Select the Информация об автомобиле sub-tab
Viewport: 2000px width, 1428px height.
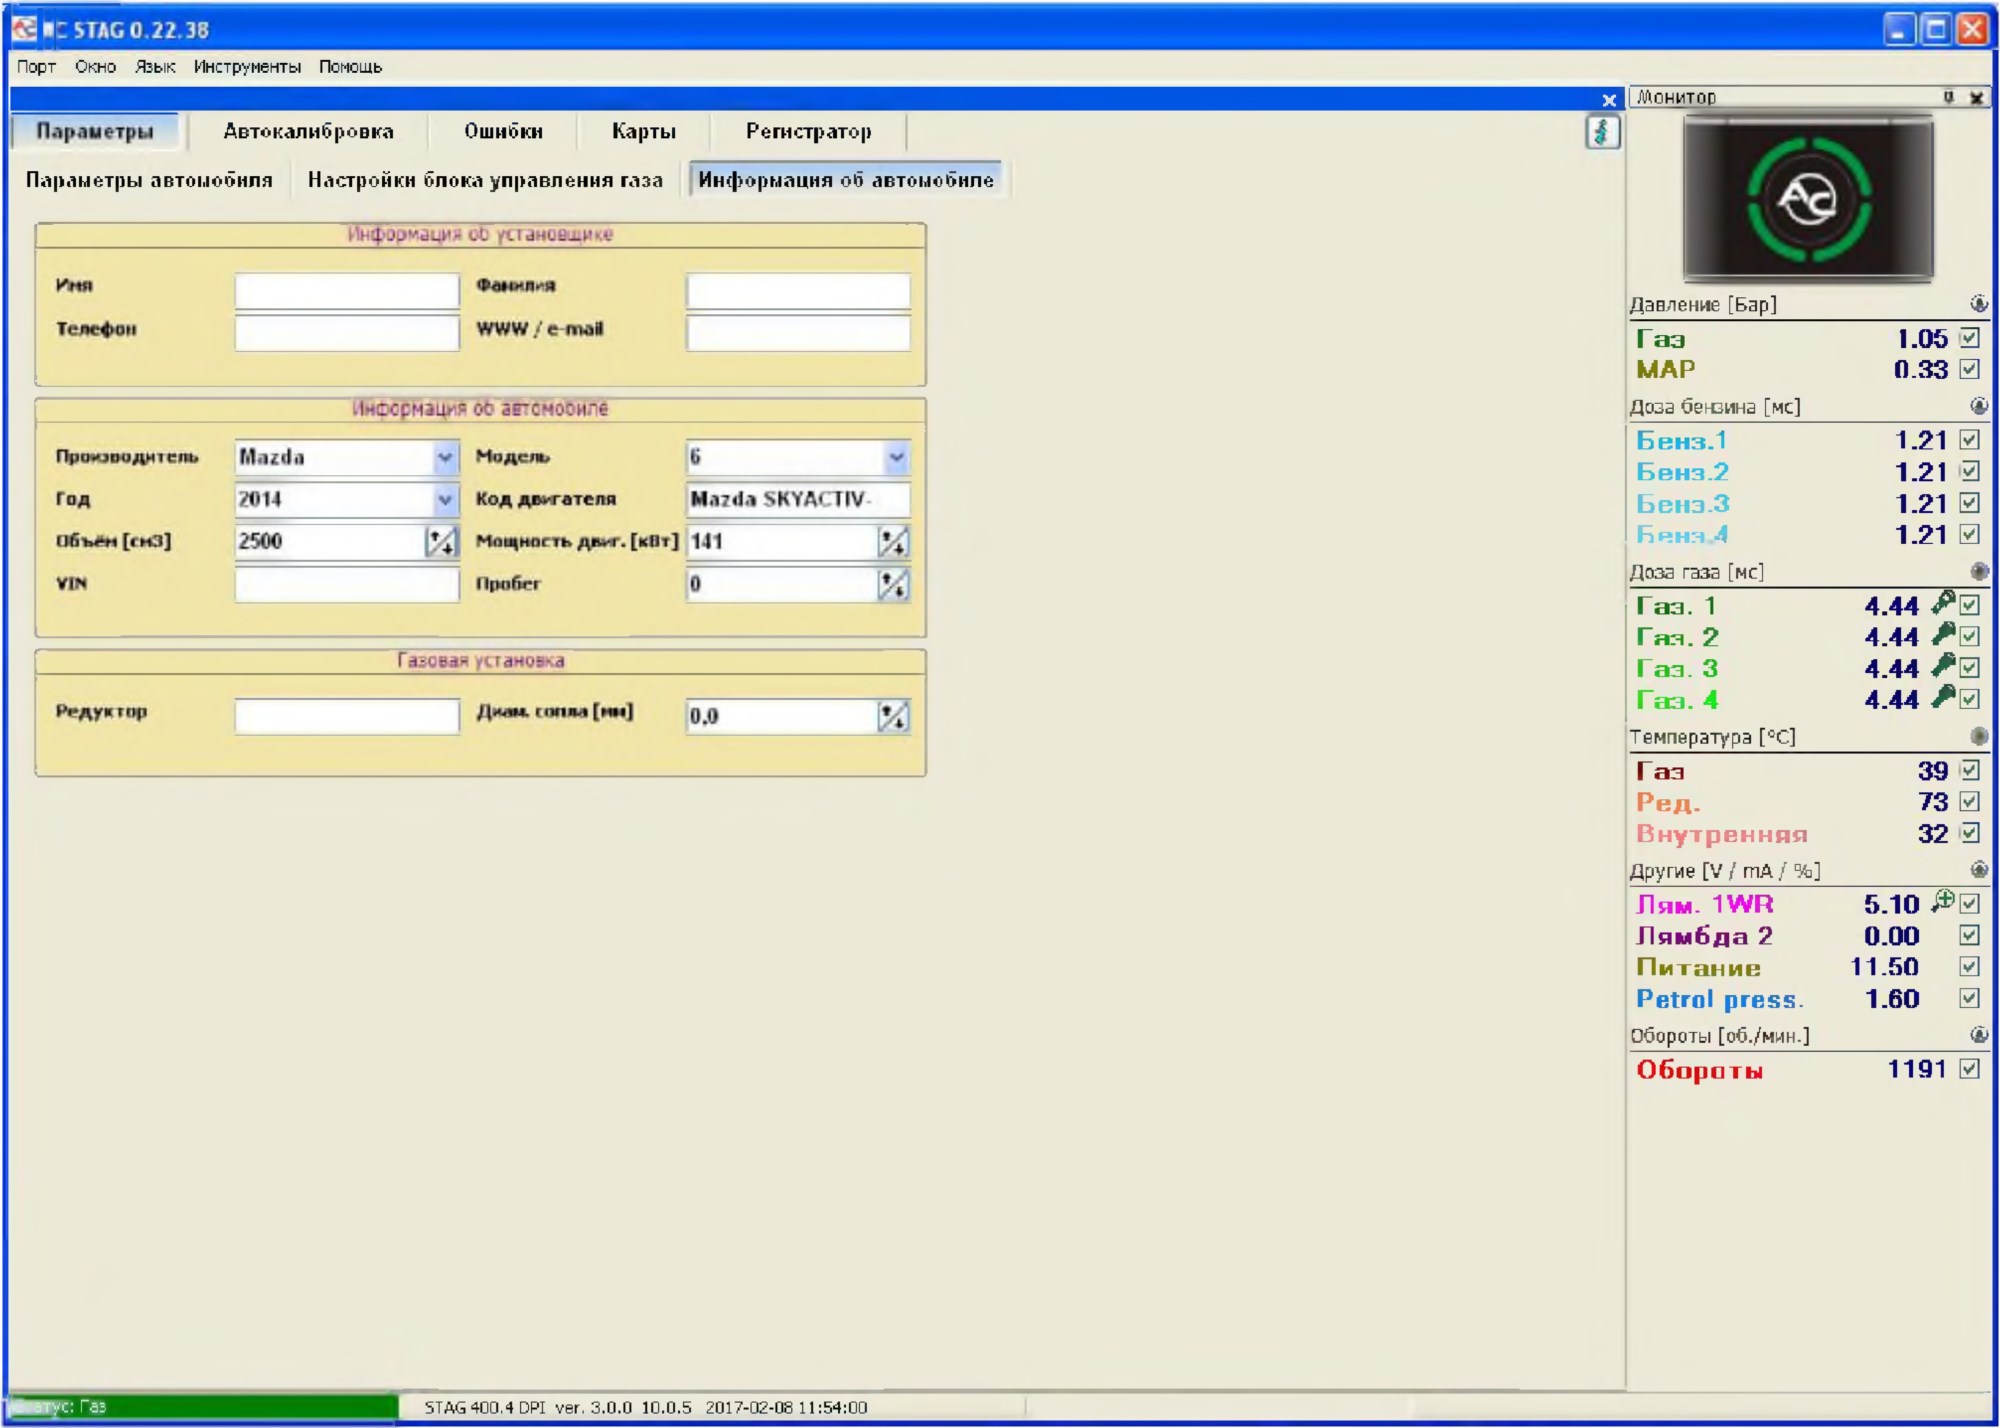tap(846, 180)
